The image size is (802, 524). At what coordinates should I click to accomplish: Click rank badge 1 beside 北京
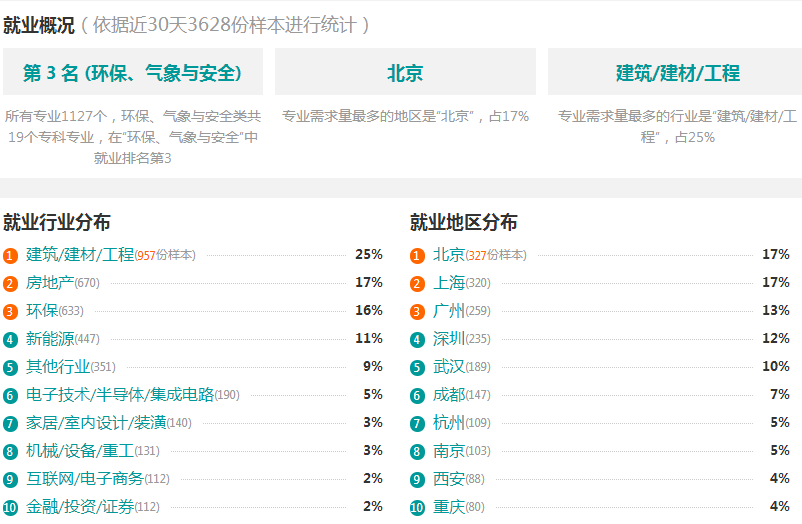click(x=417, y=255)
